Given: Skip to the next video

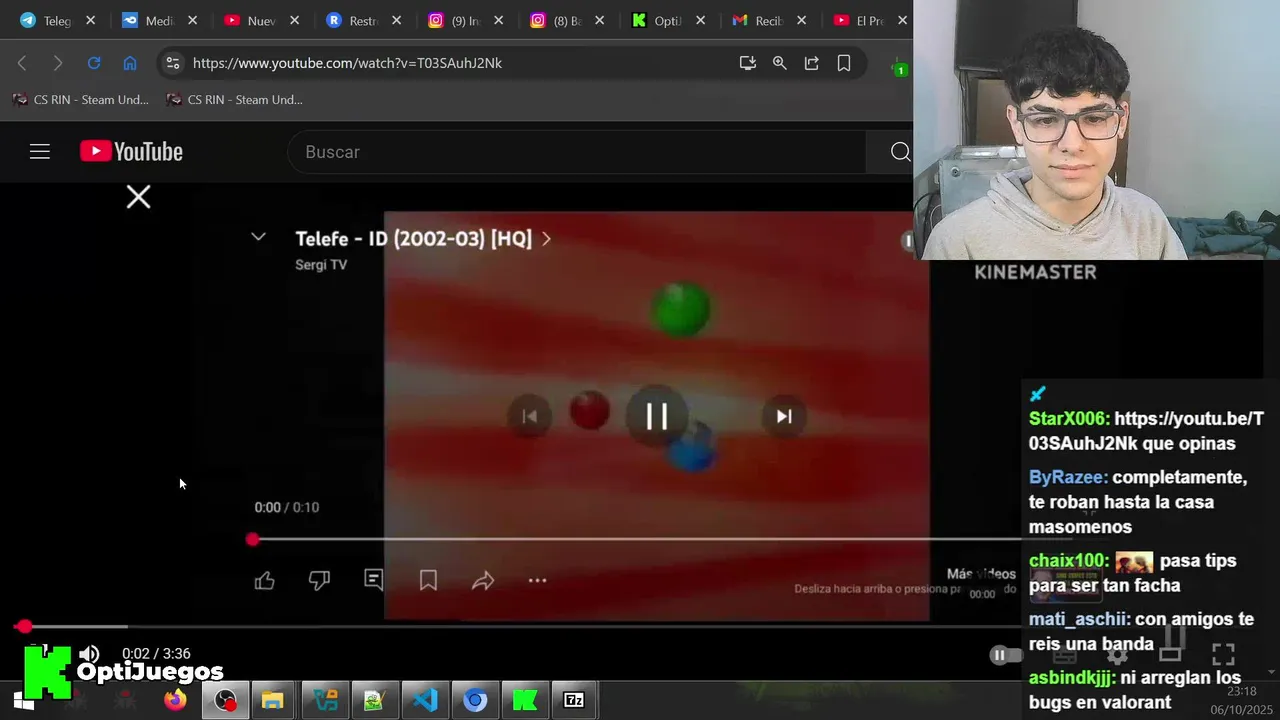Looking at the screenshot, I should tap(784, 416).
